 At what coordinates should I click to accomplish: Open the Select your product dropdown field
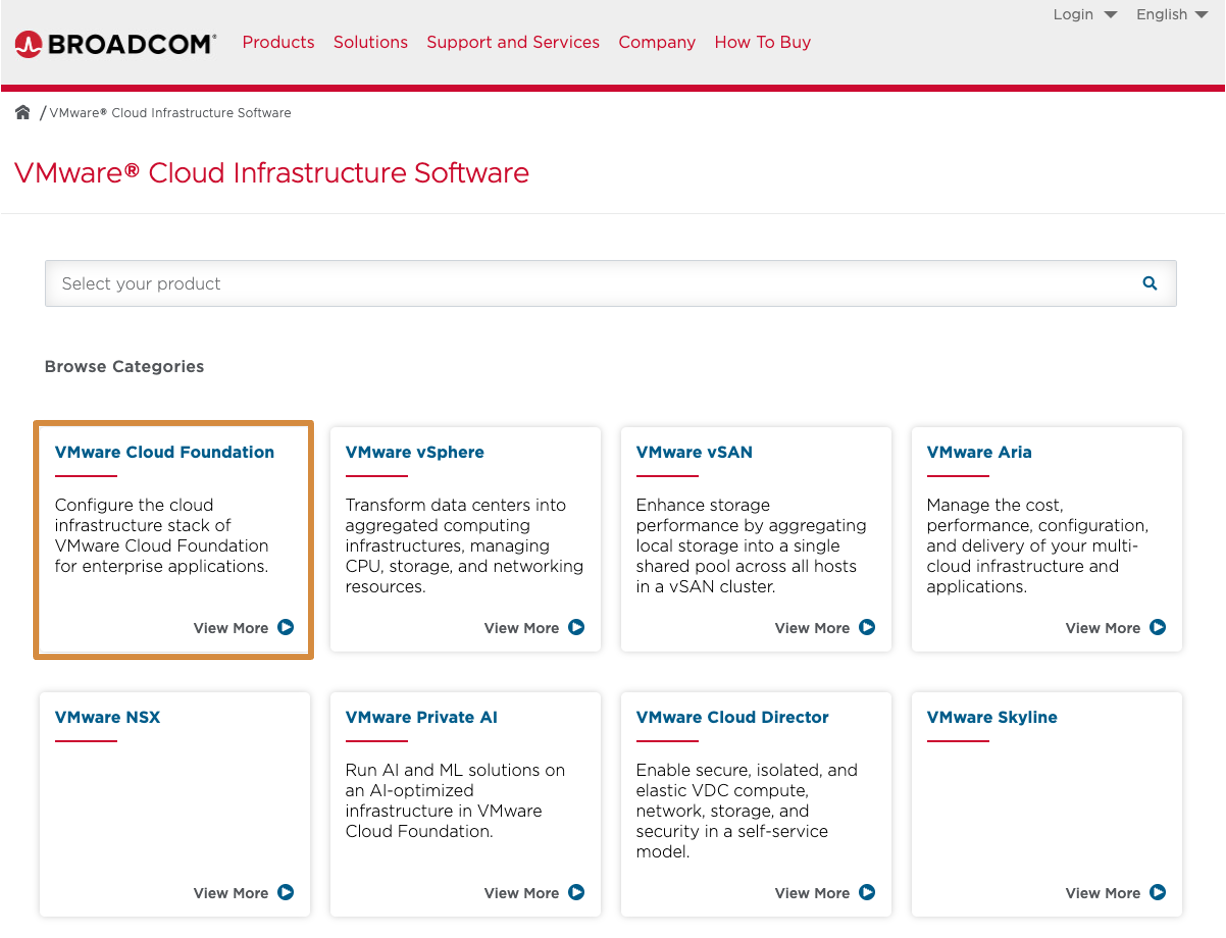click(611, 283)
